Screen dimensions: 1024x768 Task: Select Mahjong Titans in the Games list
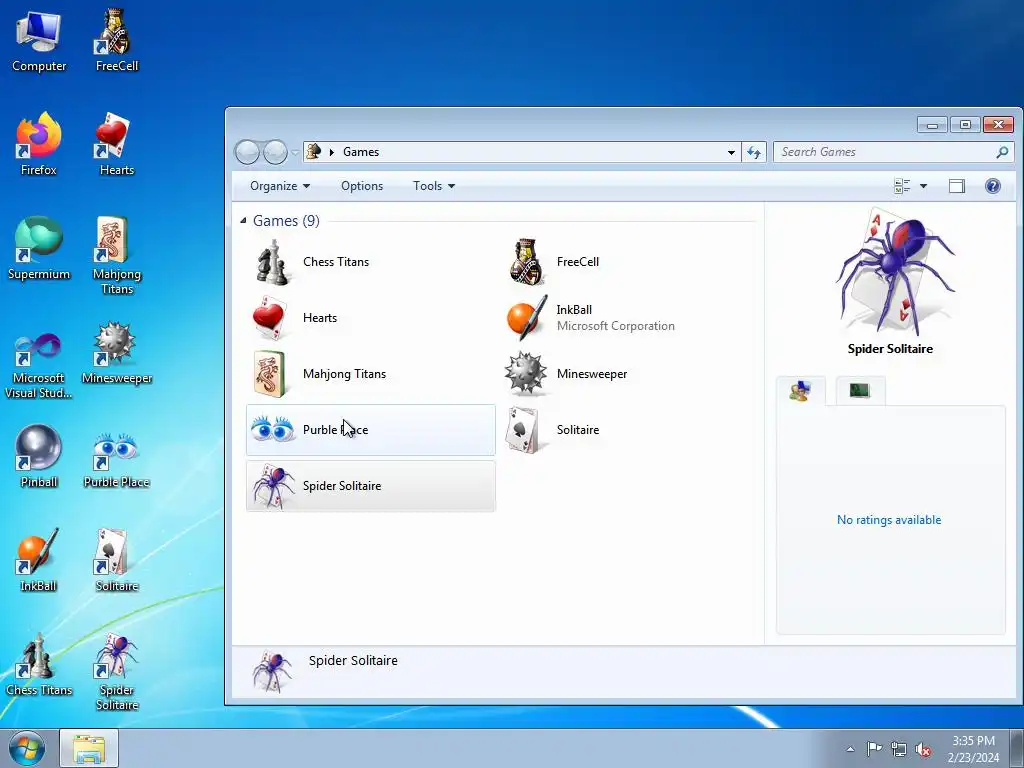tap(370, 374)
